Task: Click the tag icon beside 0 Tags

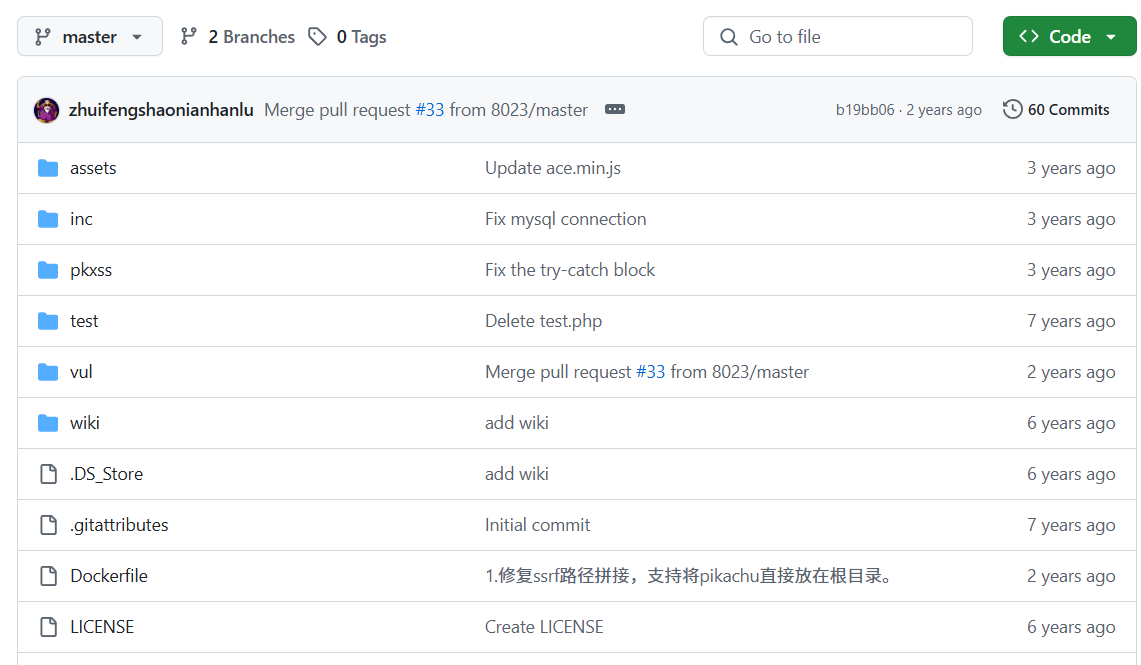Action: 317,36
